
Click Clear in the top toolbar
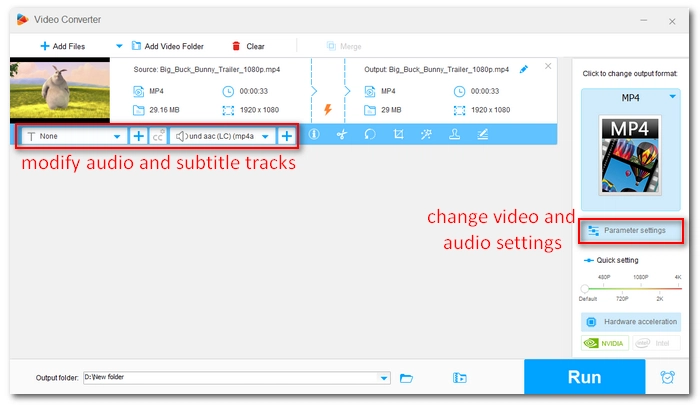coord(248,46)
